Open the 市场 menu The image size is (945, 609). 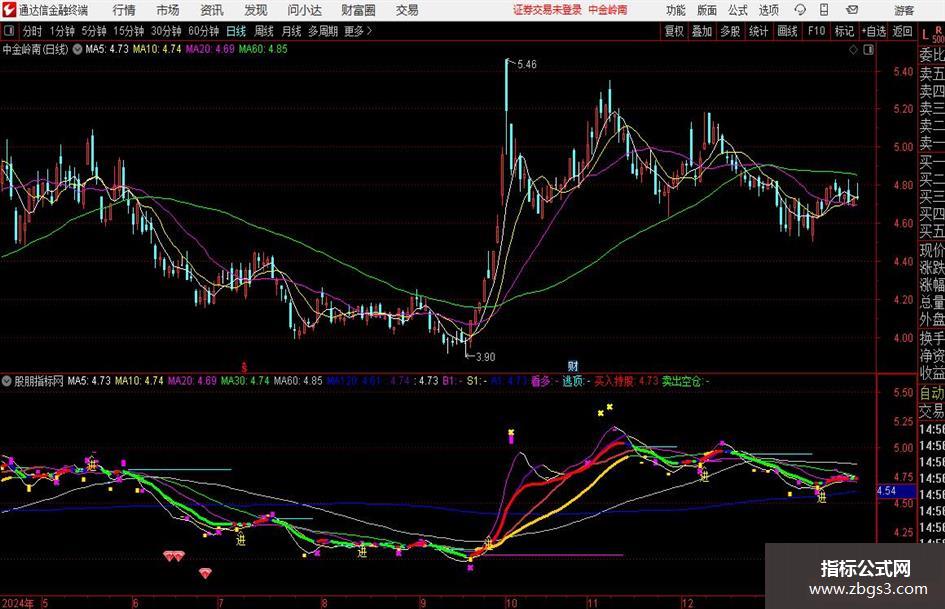168,10
